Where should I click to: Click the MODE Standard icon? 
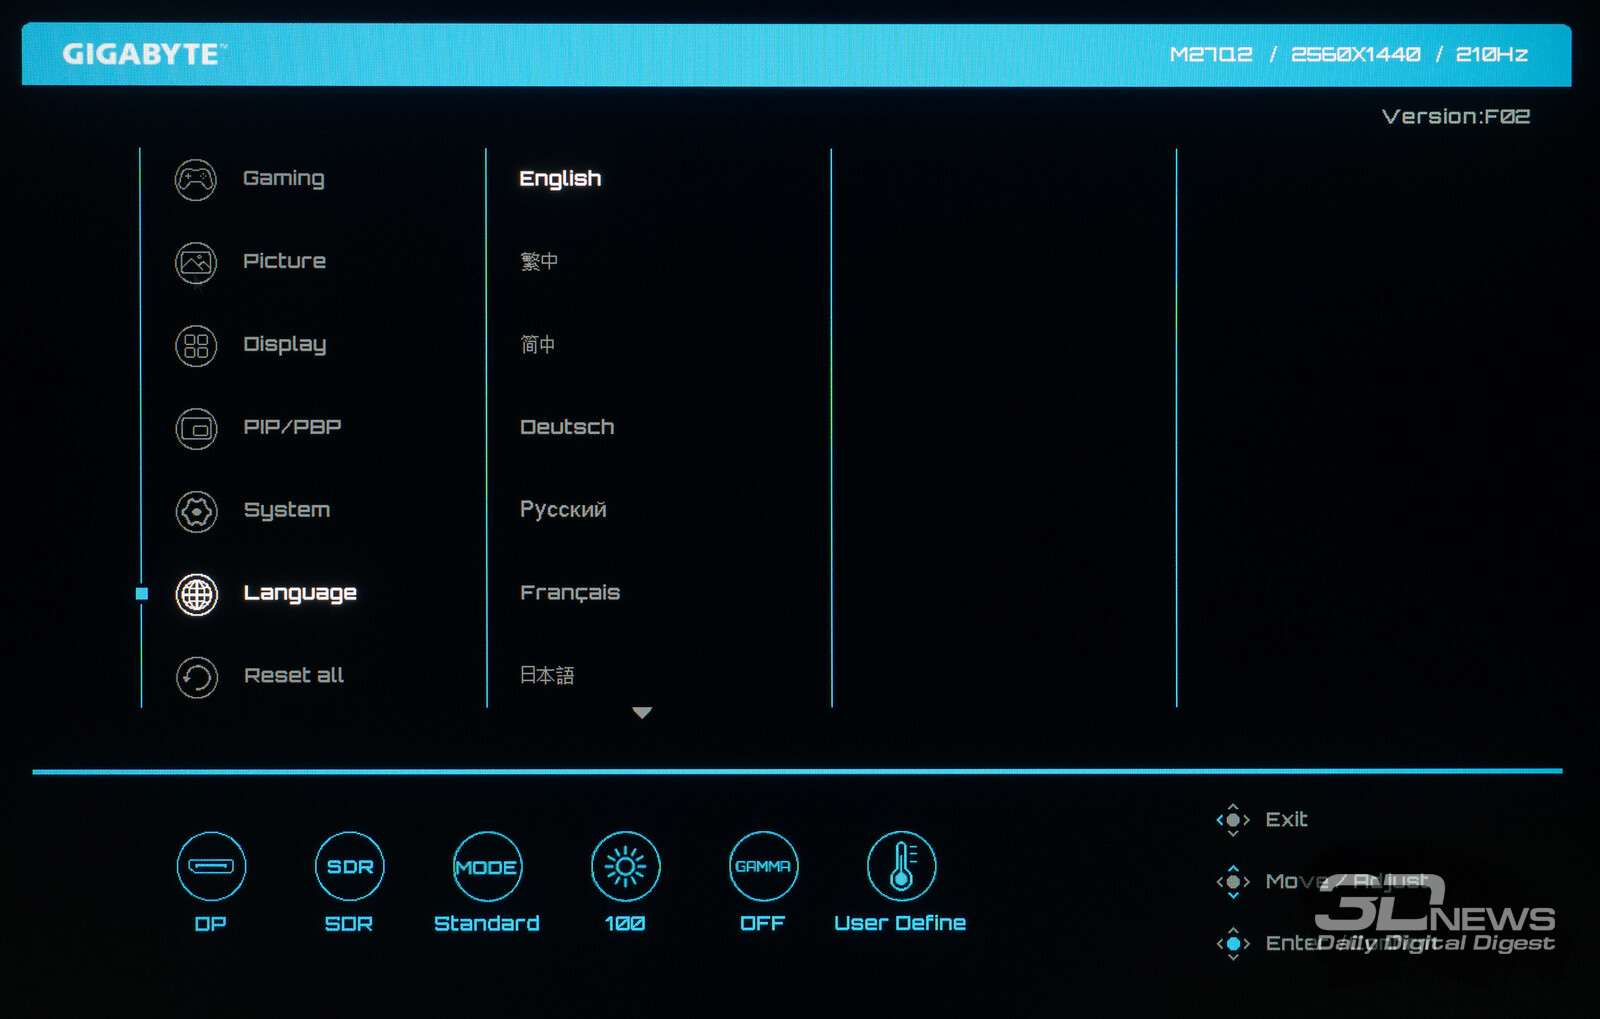click(x=487, y=866)
